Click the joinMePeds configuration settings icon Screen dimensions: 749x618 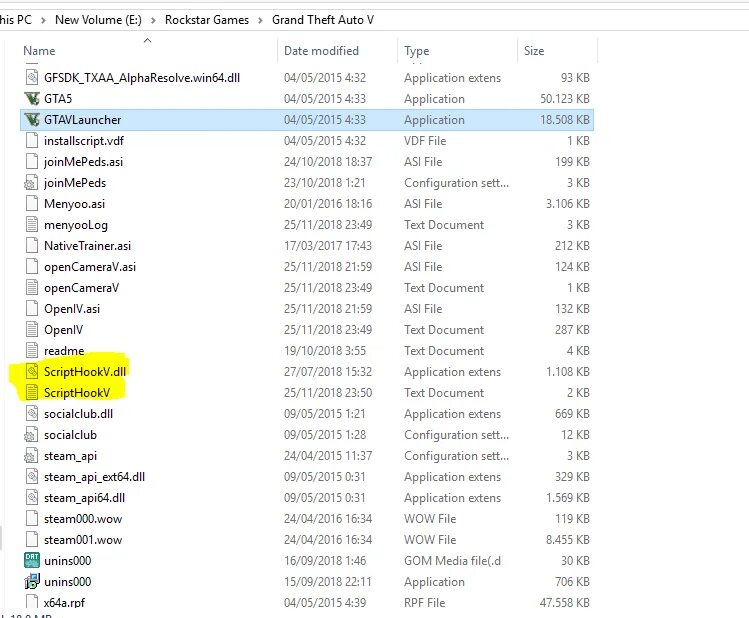point(31,183)
